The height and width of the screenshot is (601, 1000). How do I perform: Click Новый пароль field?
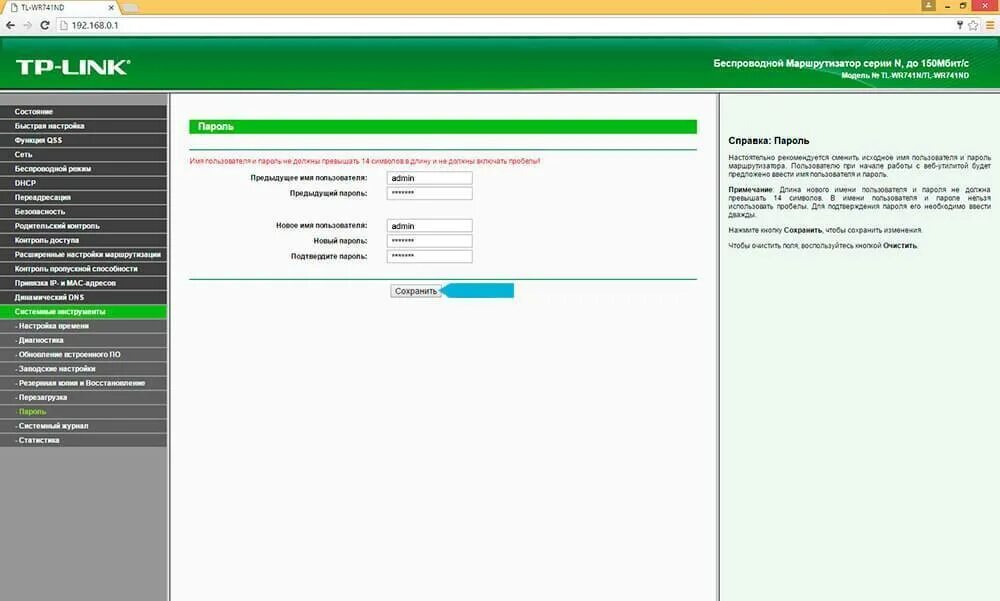coord(429,241)
